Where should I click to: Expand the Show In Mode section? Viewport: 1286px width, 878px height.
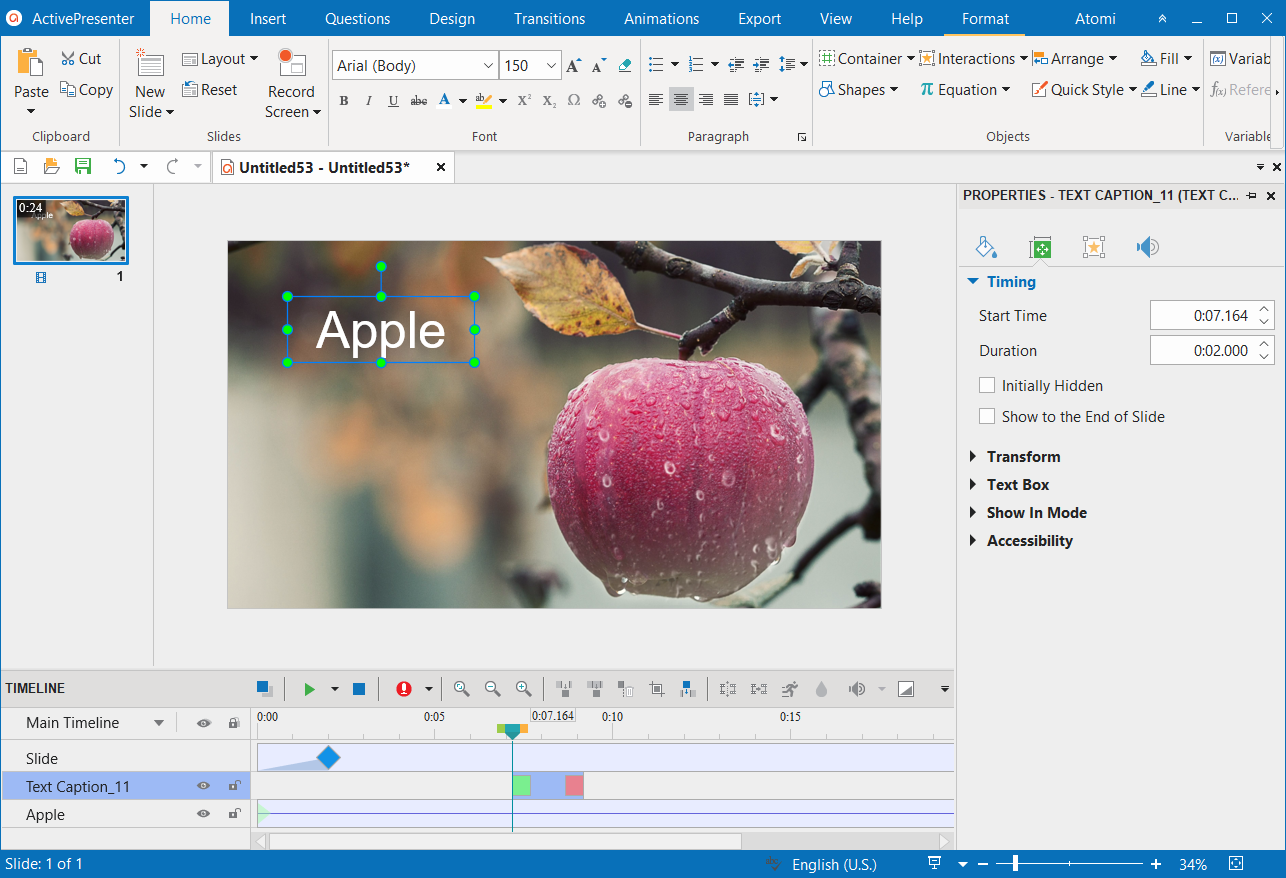tap(1029, 512)
